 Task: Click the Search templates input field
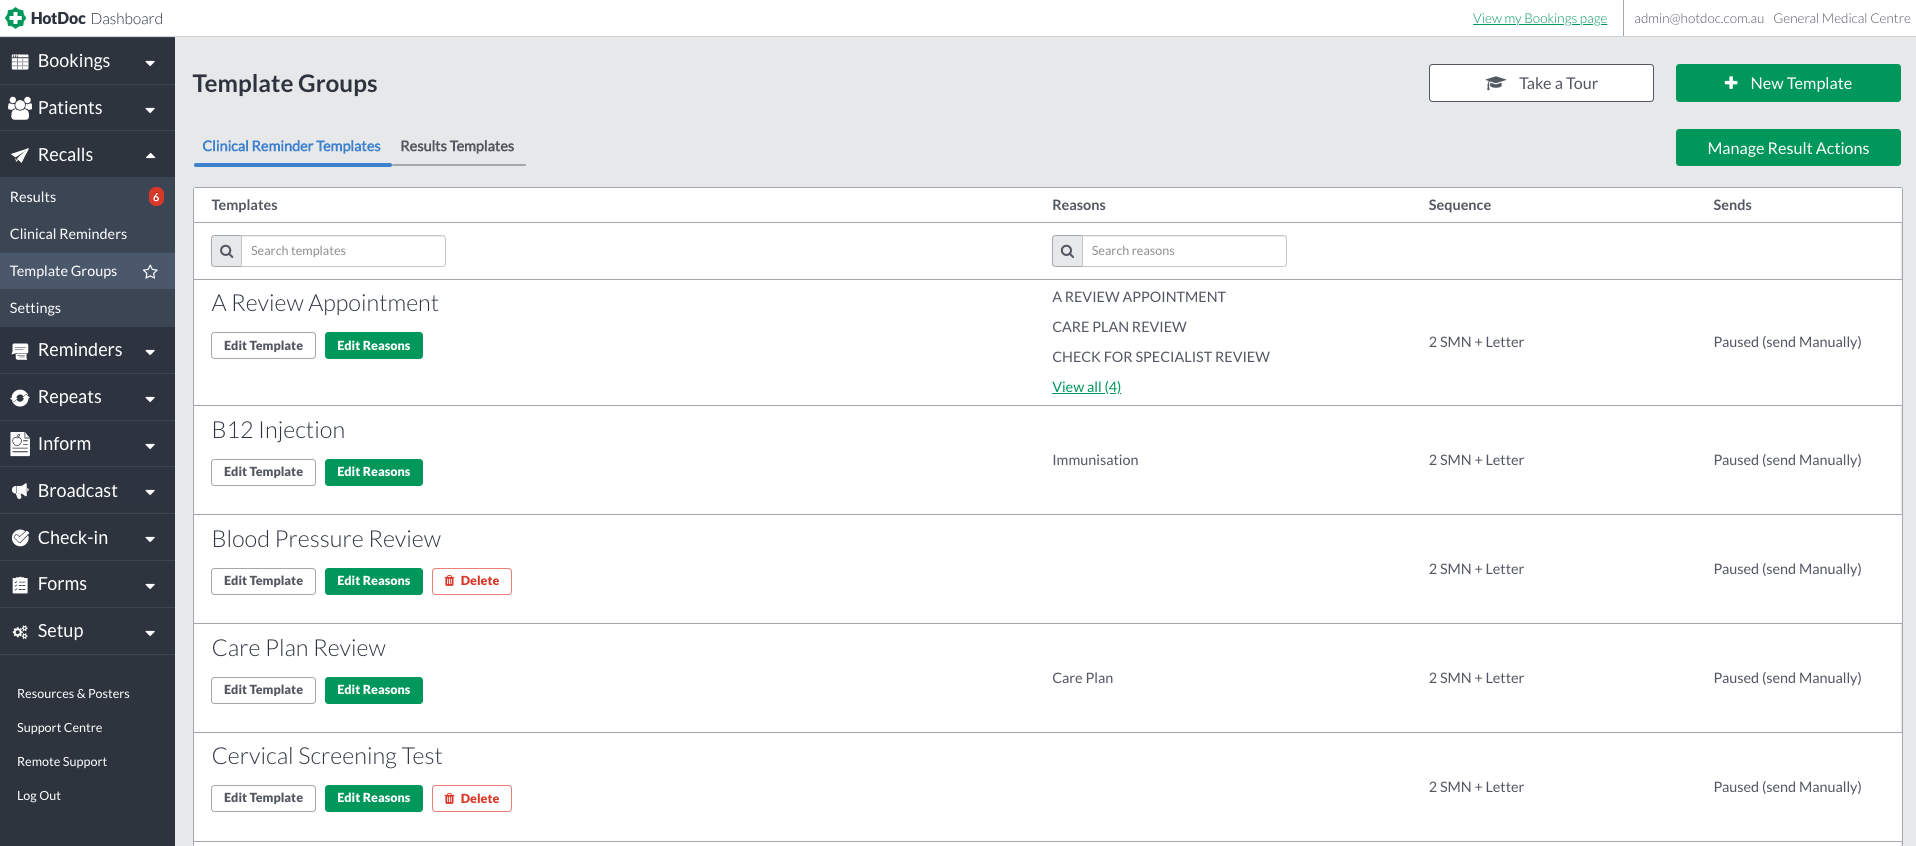343,251
